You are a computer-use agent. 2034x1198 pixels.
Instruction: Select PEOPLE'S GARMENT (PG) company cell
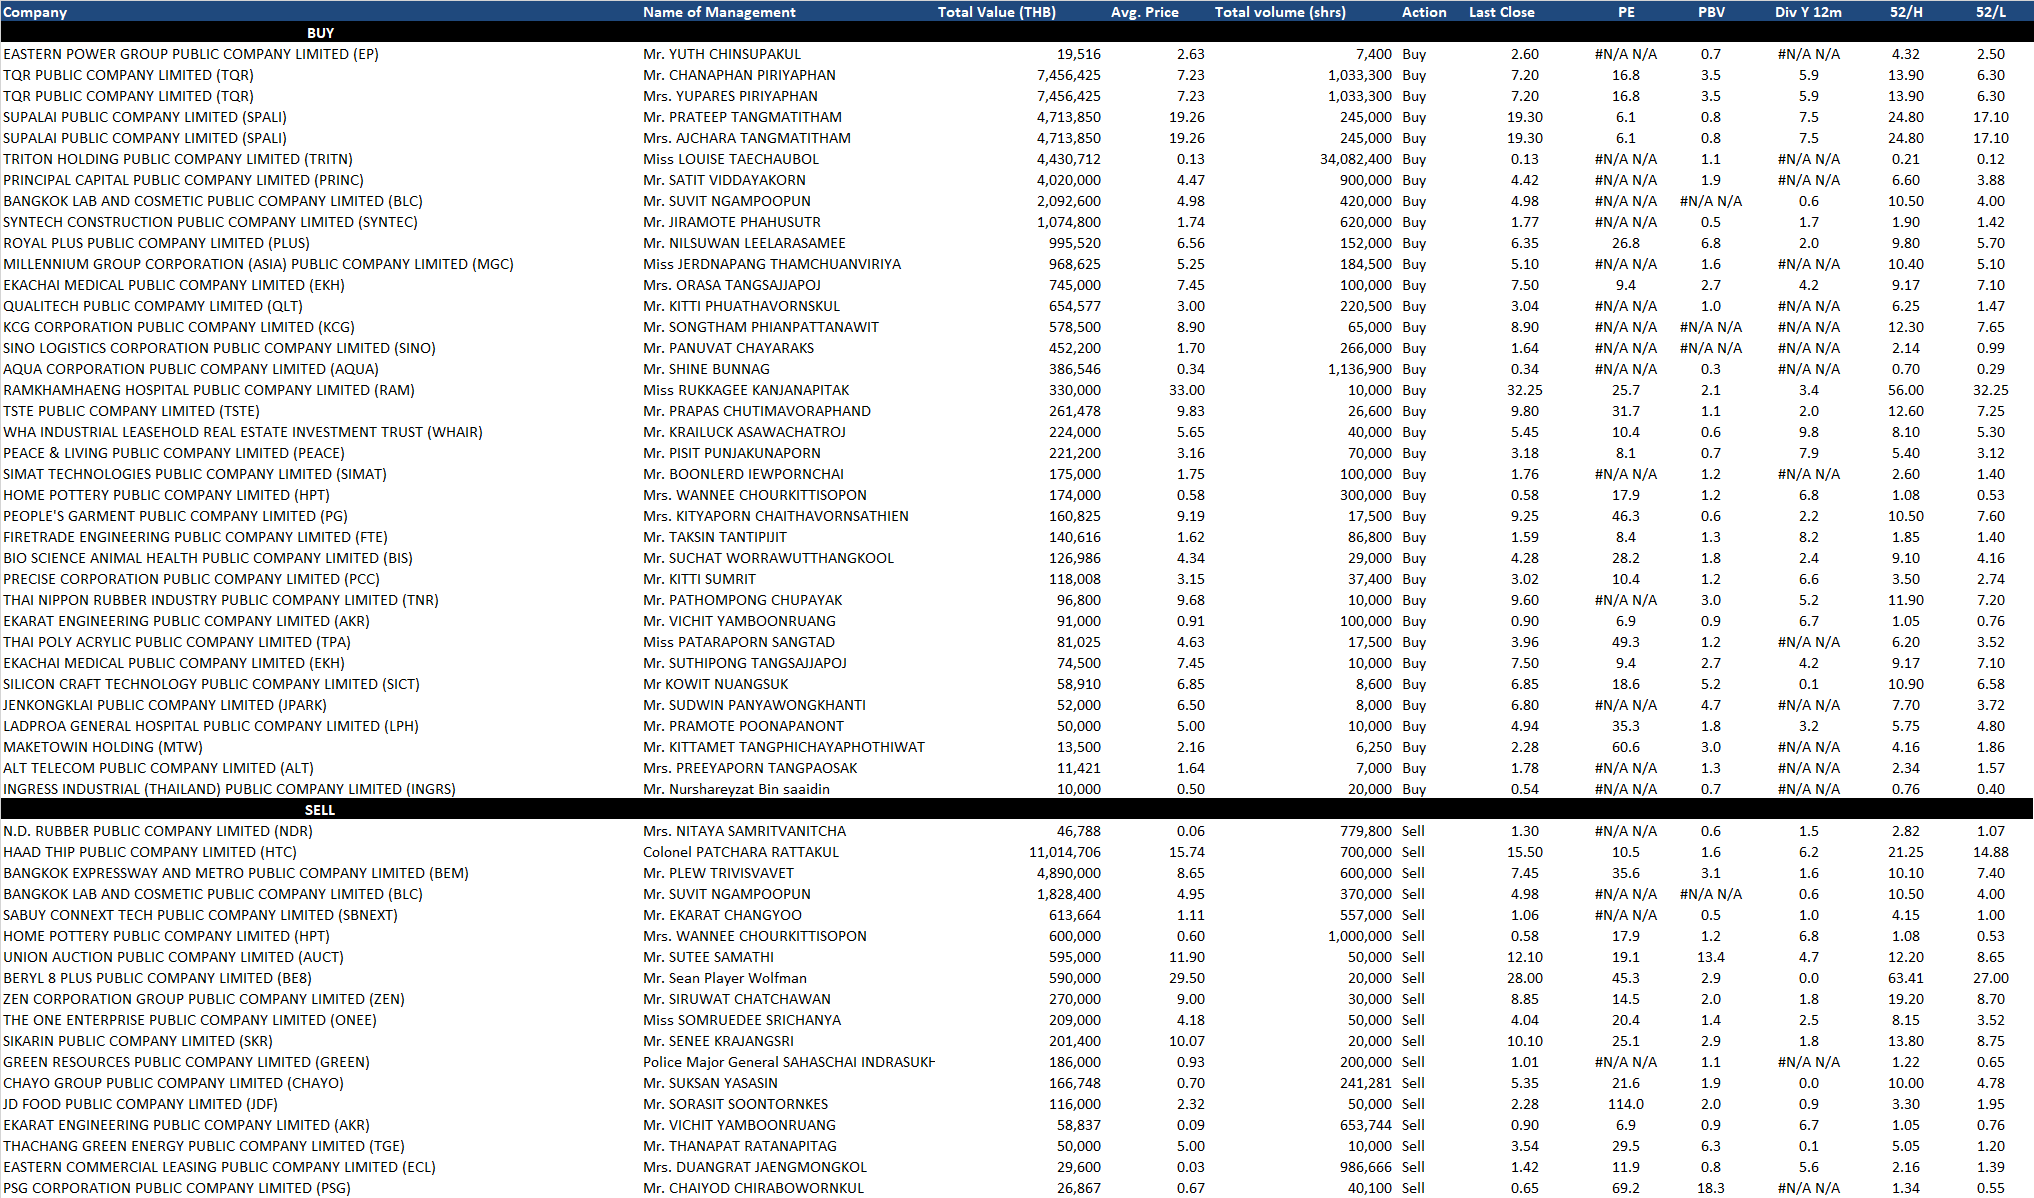(175, 516)
